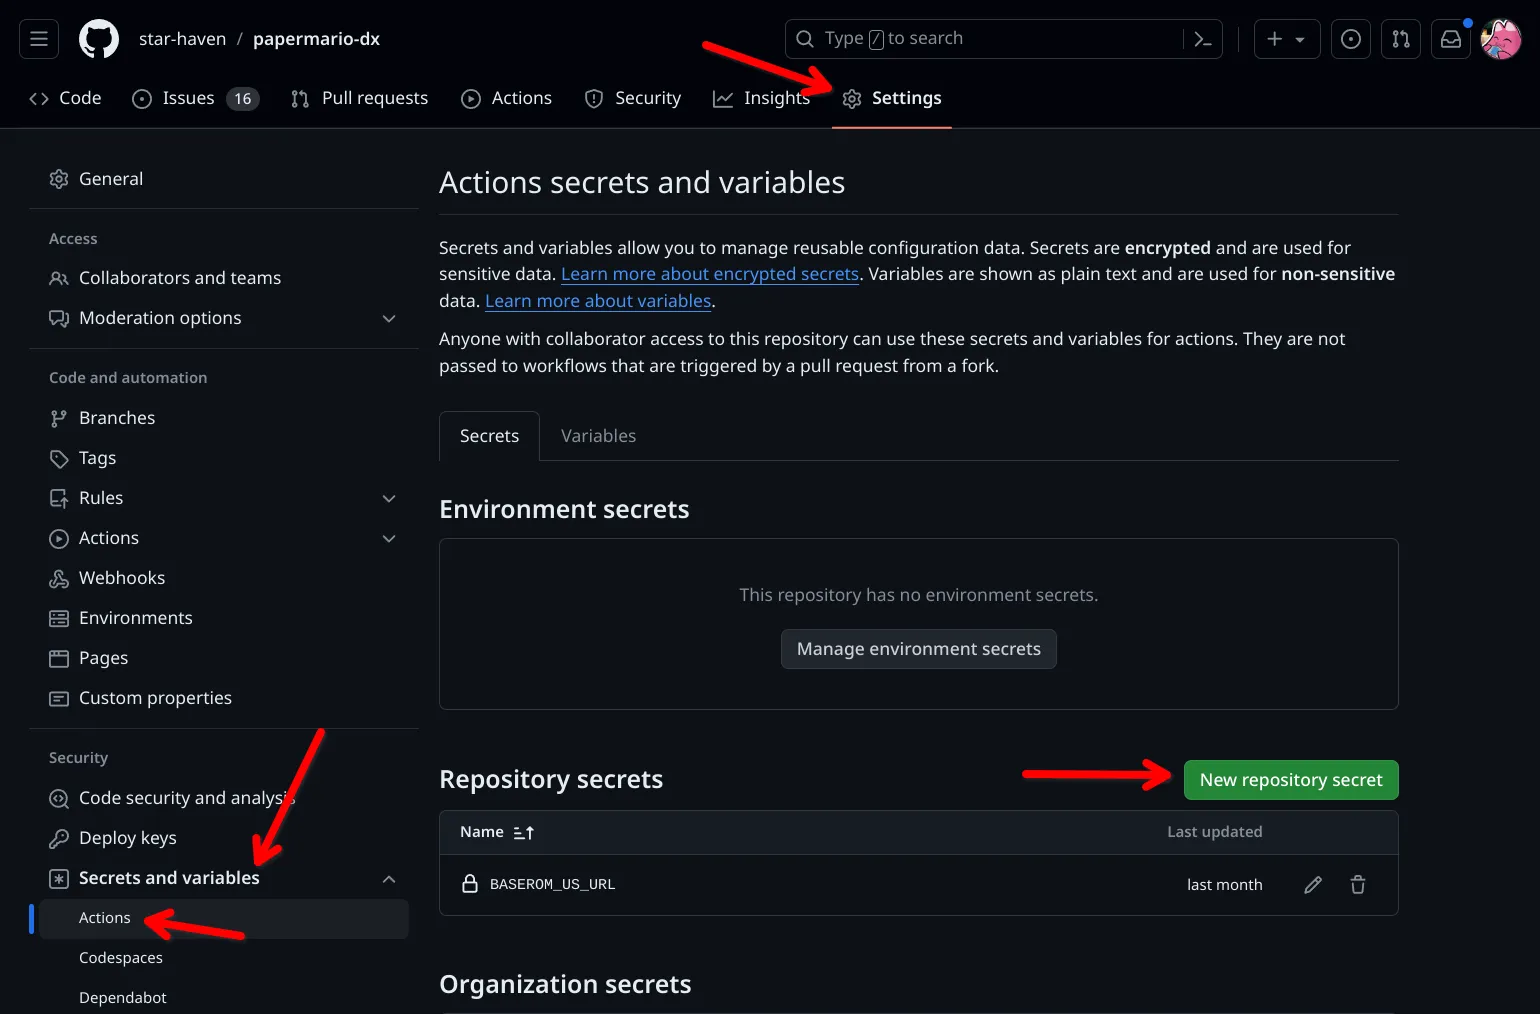The height and width of the screenshot is (1014, 1540).
Task: Collapse Secrets and variables section
Action: click(x=389, y=879)
